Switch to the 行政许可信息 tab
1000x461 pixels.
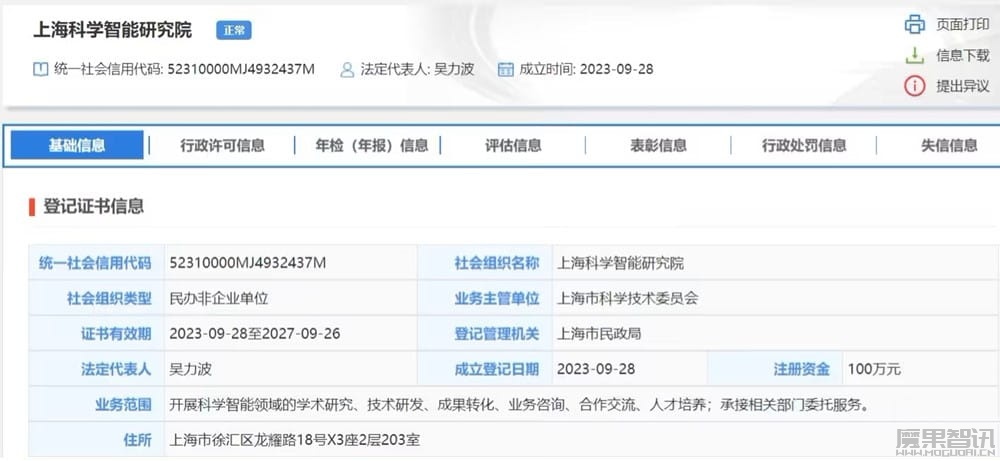(x=222, y=145)
